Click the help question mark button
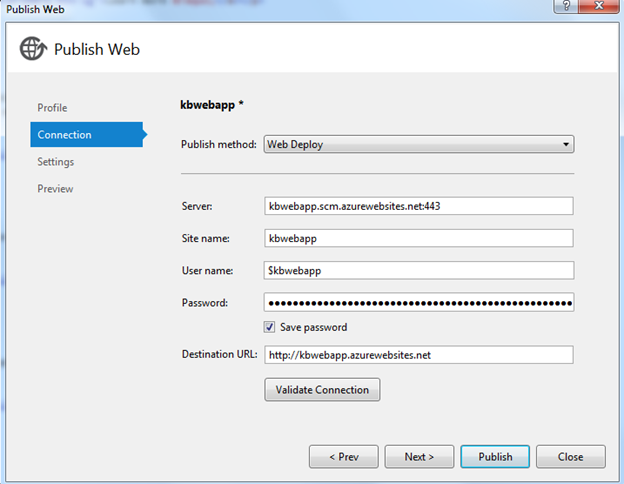The height and width of the screenshot is (484, 624). tap(566, 6)
